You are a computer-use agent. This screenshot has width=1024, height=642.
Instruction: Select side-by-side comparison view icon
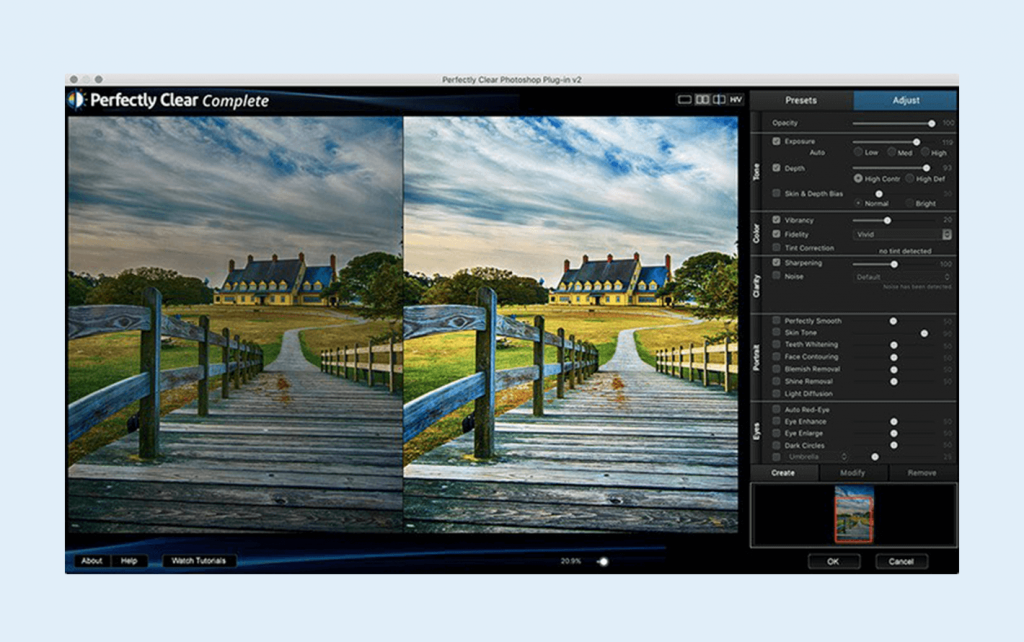(x=702, y=100)
